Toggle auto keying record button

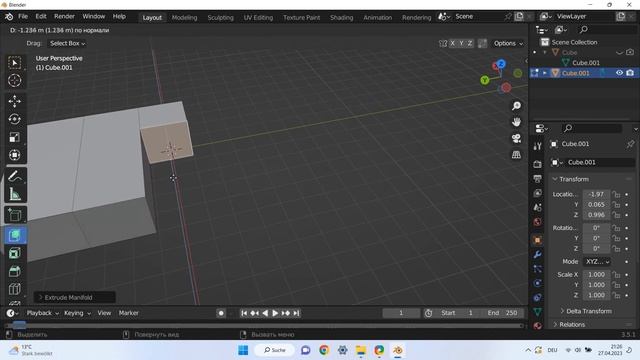[x=221, y=313]
